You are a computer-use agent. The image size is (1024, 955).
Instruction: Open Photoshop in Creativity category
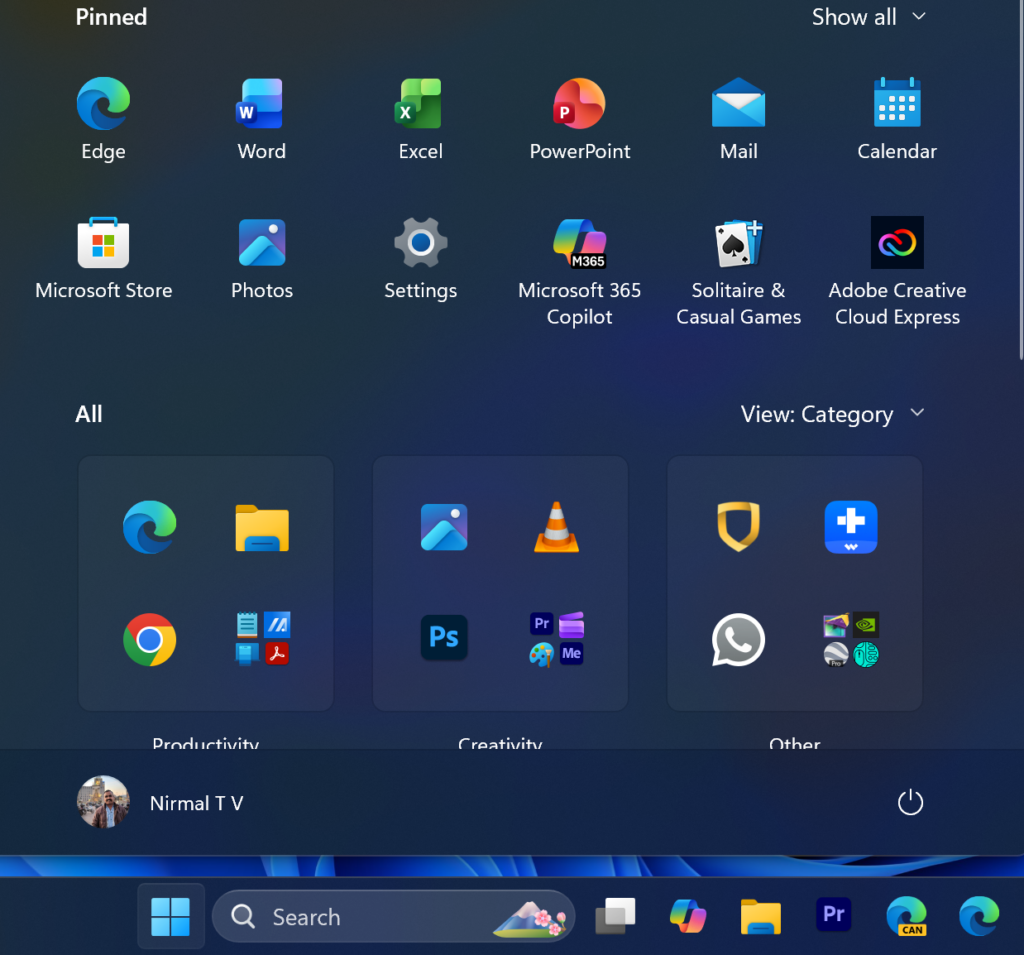pyautogui.click(x=444, y=639)
